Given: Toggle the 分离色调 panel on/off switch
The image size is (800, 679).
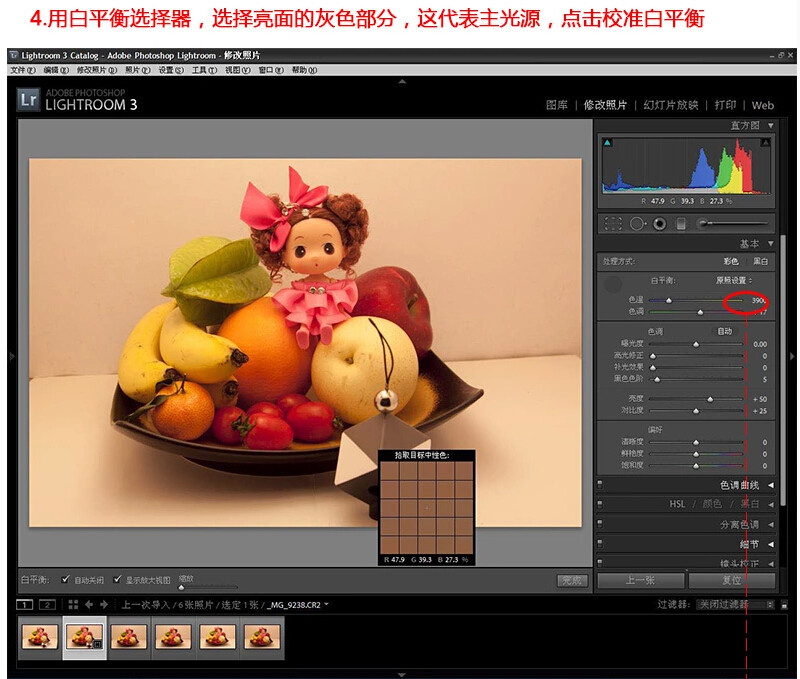Looking at the screenshot, I should pyautogui.click(x=600, y=524).
